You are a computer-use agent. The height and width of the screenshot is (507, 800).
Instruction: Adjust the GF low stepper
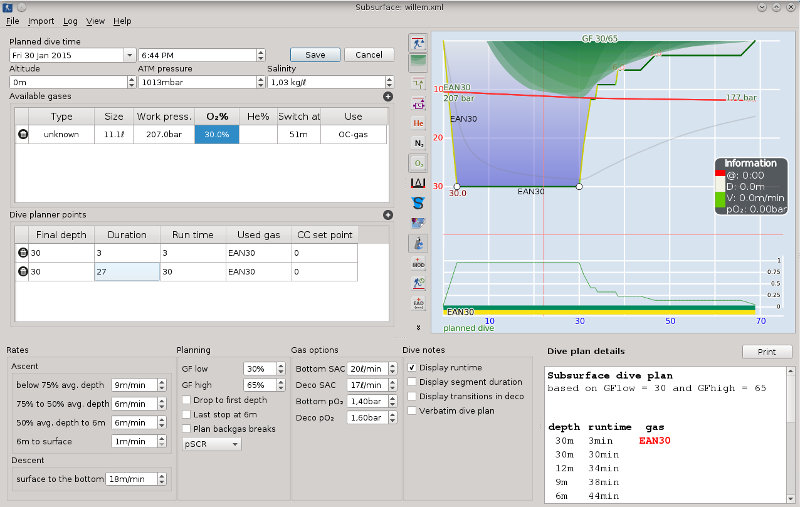click(x=281, y=369)
